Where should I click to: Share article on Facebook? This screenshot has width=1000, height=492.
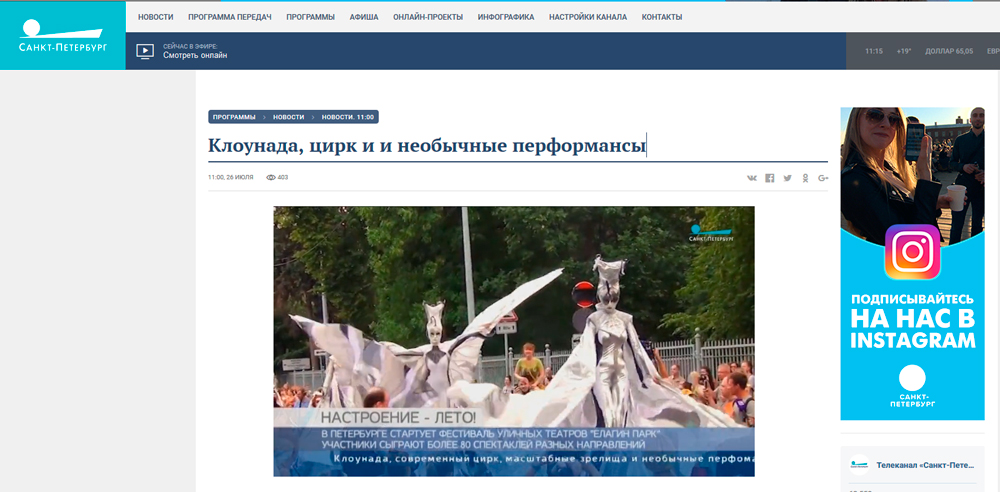pos(770,178)
